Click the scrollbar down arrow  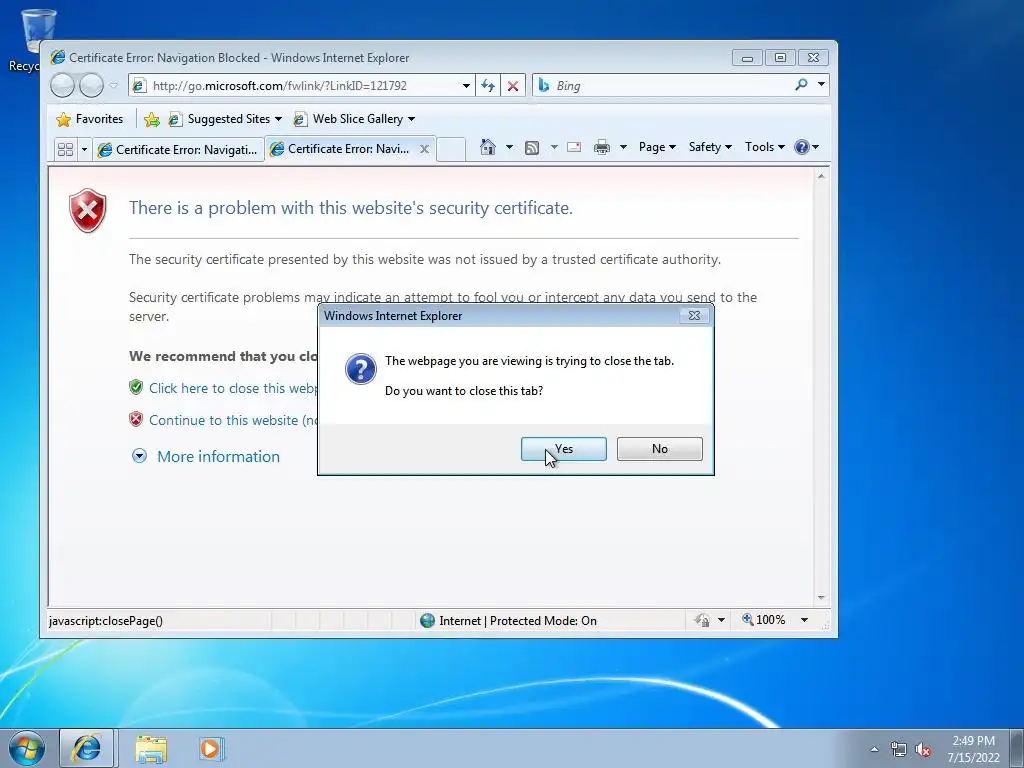(822, 598)
